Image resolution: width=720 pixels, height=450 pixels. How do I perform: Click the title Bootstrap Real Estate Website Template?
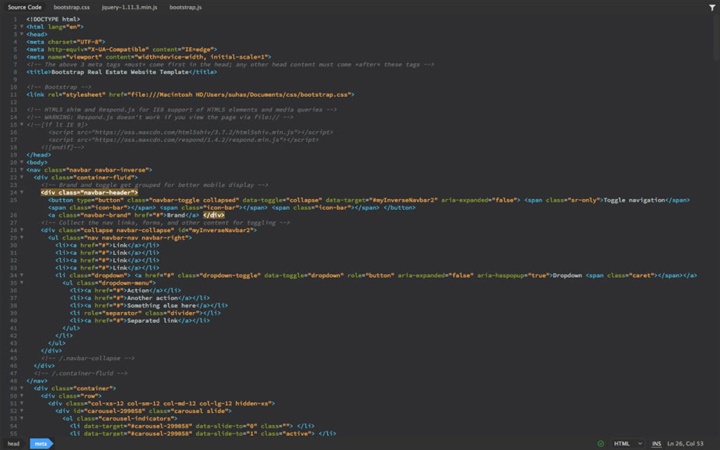click(x=122, y=72)
